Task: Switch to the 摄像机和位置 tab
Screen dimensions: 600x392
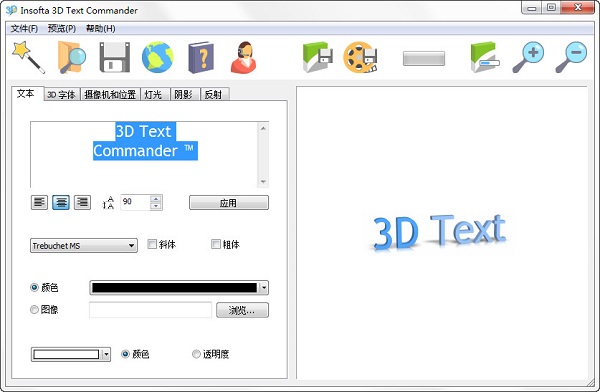Action: coord(110,95)
